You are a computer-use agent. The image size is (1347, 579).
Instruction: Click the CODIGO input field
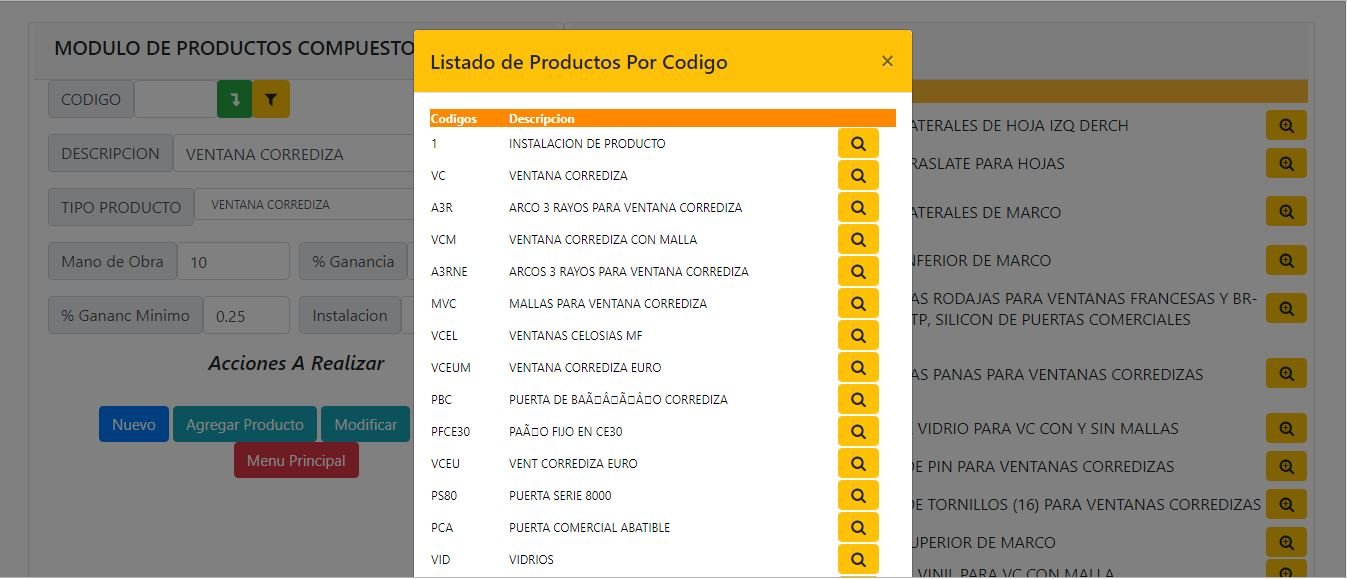175,99
